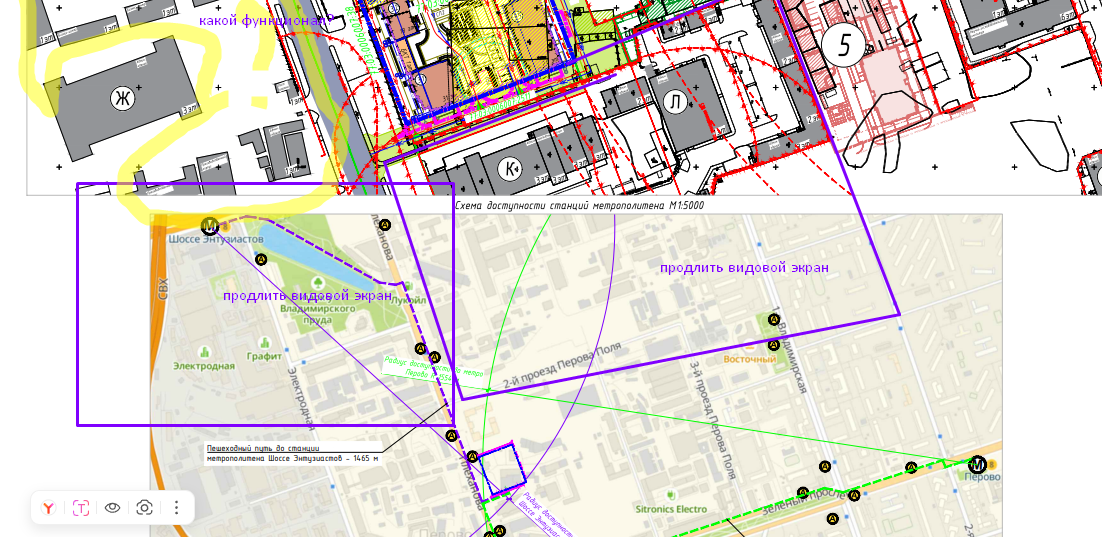Image resolution: width=1102 pixels, height=559 pixels.
Task: Click the metro M marker at Шоссе Энтузиастов
Action: [209, 226]
